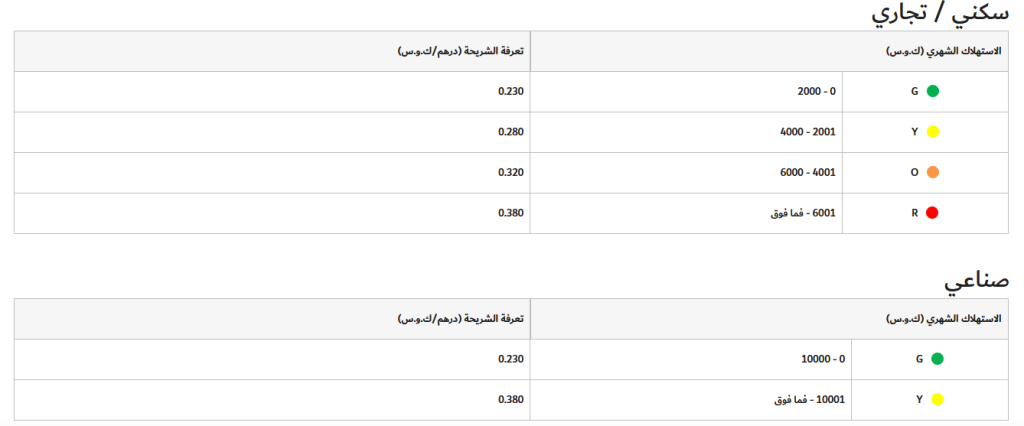
Task: Select the 0 - 2000 consumption range cell
Action: point(815,92)
